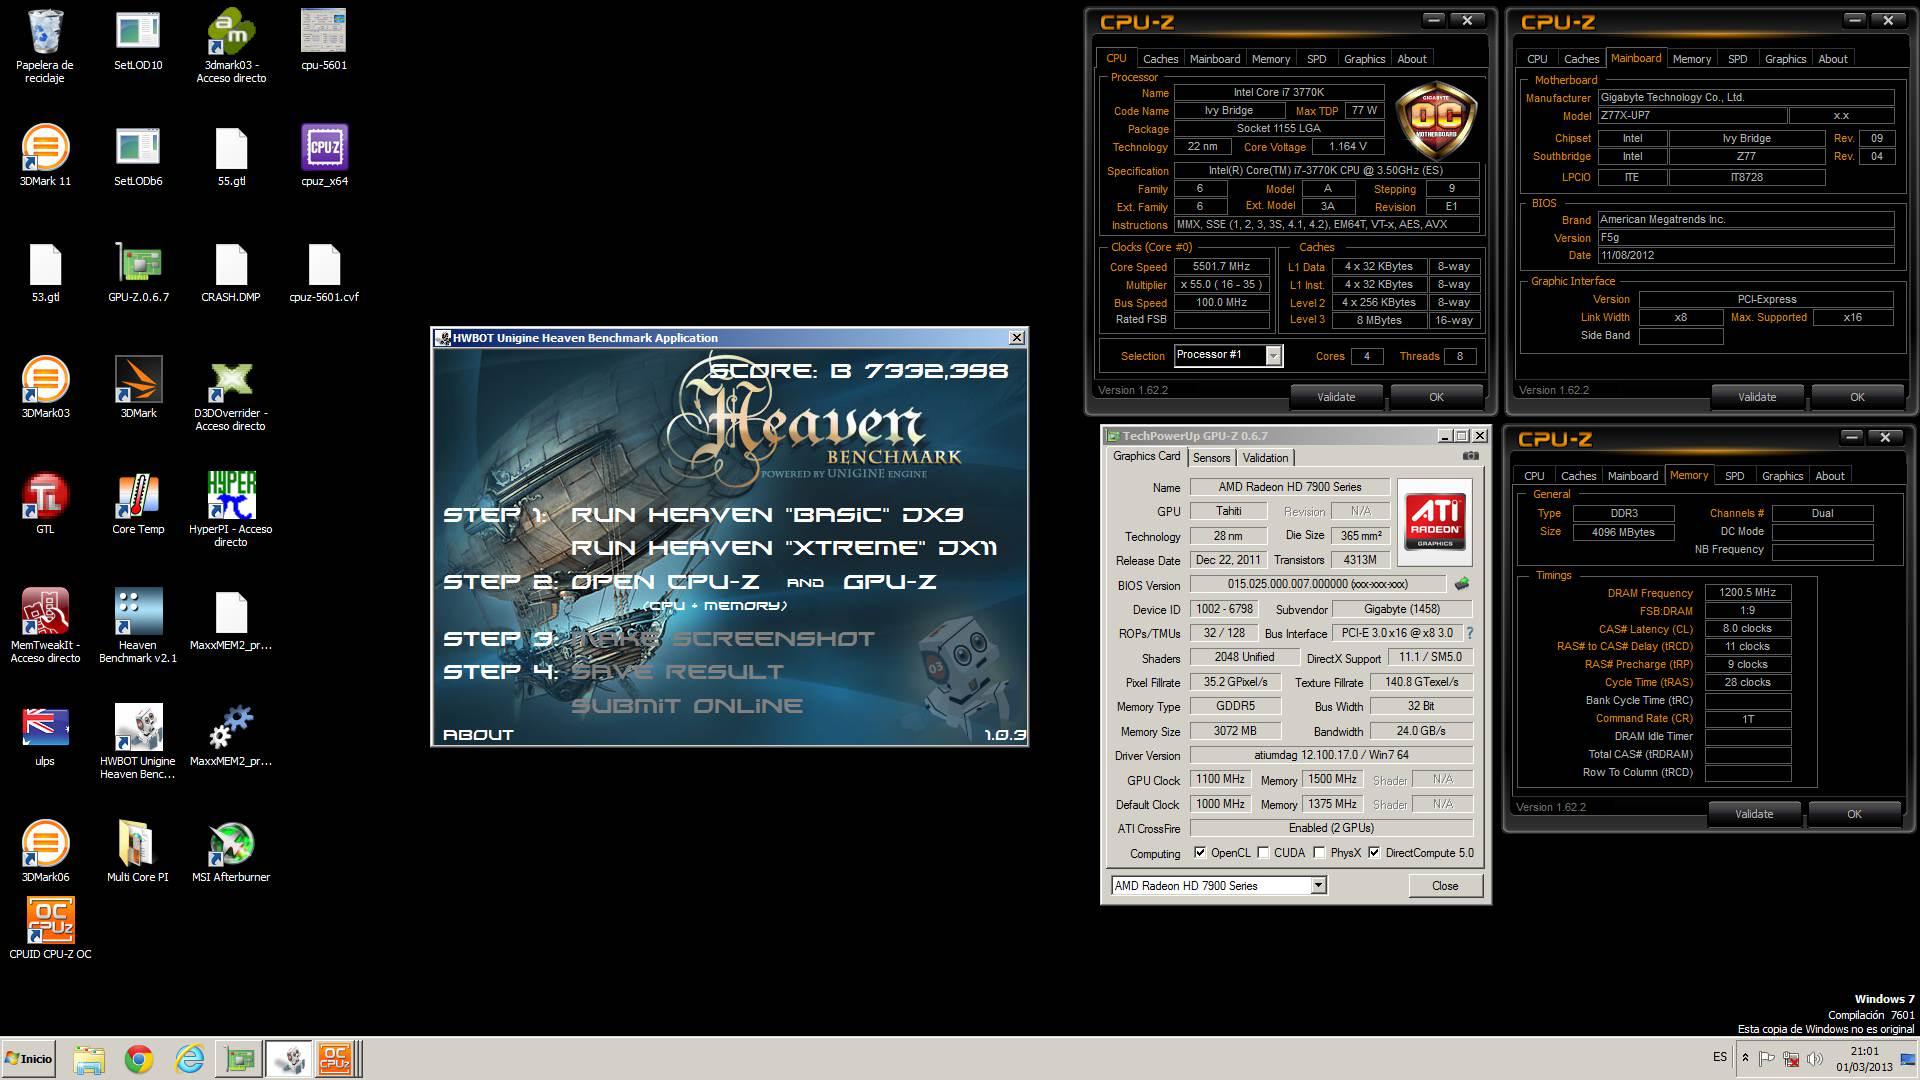
Task: Click the ES language indicator in taskbar
Action: pyautogui.click(x=1719, y=1057)
